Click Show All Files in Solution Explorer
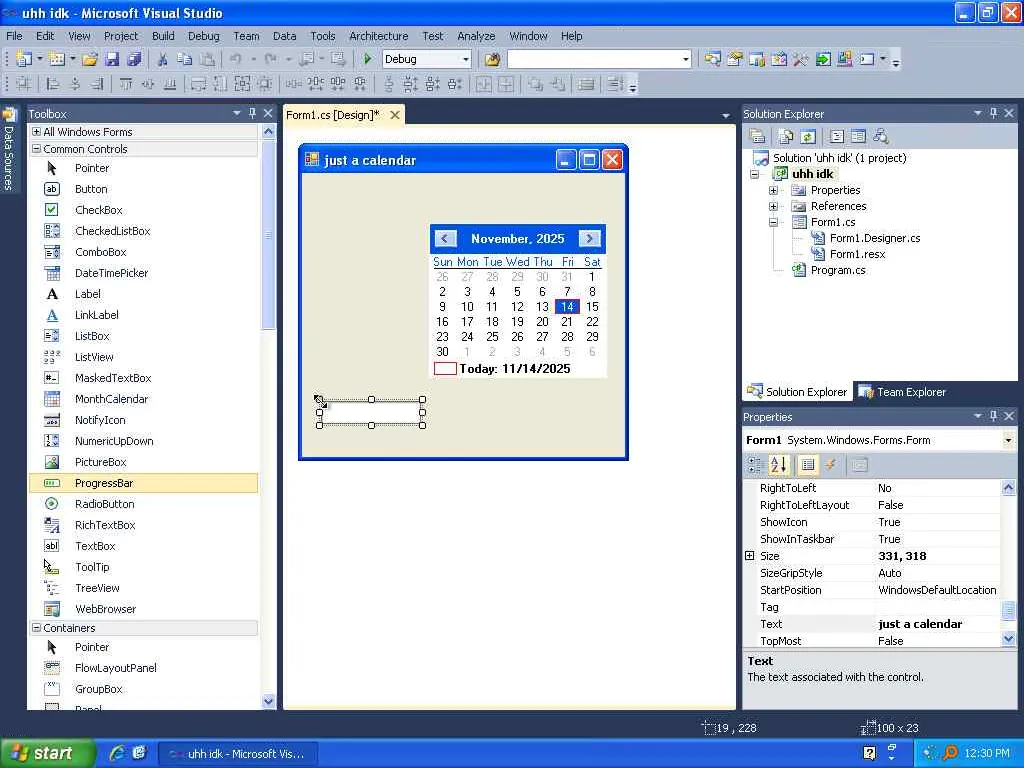 [x=786, y=136]
